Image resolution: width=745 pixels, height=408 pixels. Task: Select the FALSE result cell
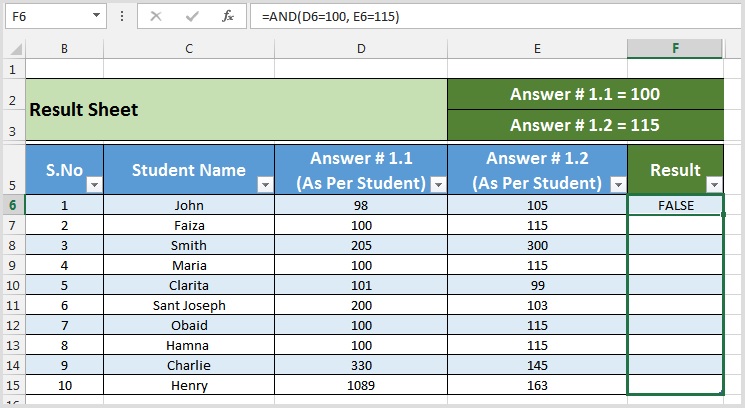click(676, 205)
